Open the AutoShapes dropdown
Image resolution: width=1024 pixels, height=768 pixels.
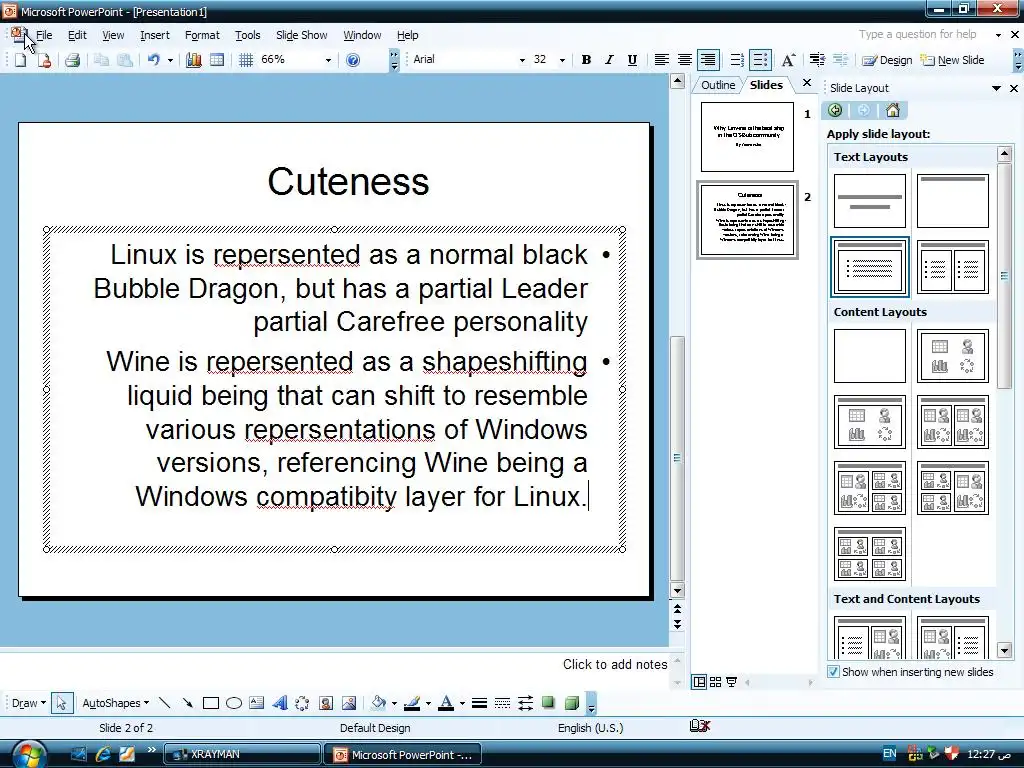click(x=116, y=703)
